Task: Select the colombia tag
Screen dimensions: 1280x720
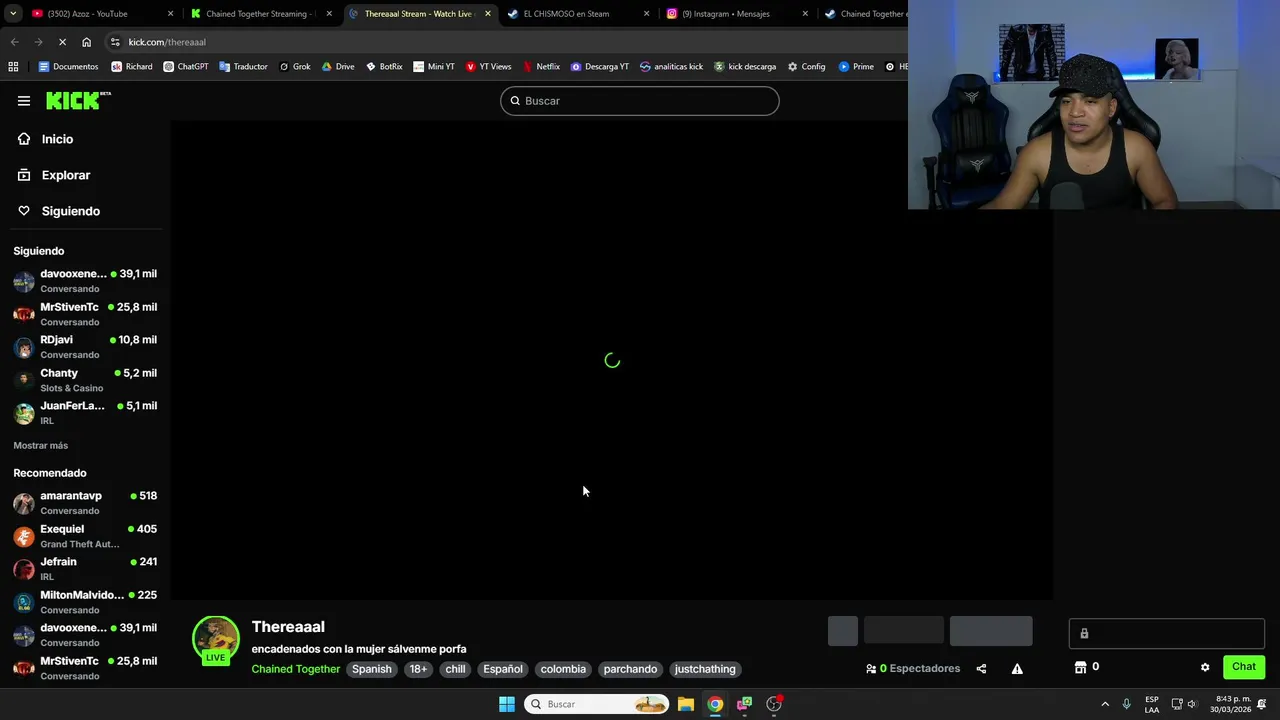Action: 563,669
